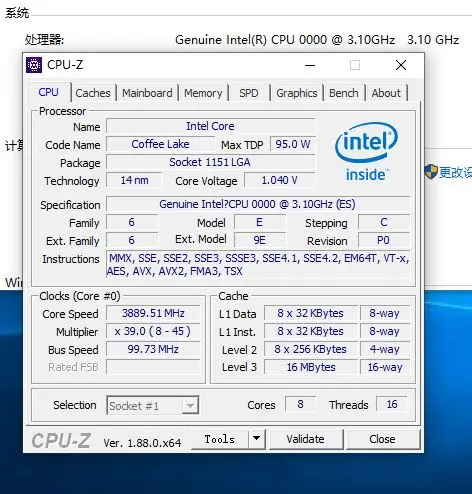Close CPU-Z with the X button
This screenshot has height=494, width=472.
[401, 65]
